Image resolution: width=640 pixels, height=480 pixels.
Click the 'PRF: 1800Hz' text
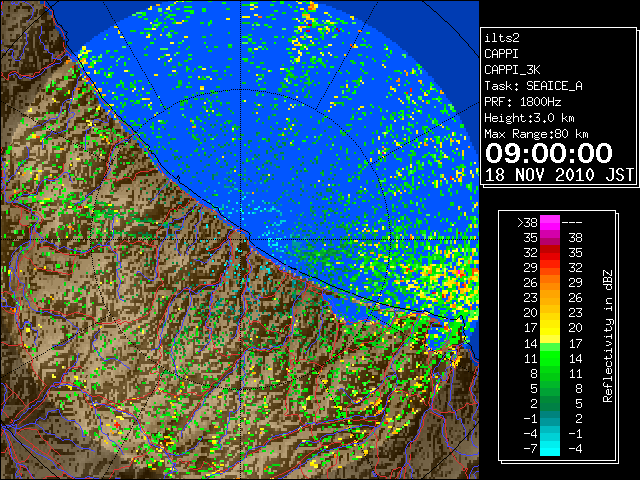(522, 102)
